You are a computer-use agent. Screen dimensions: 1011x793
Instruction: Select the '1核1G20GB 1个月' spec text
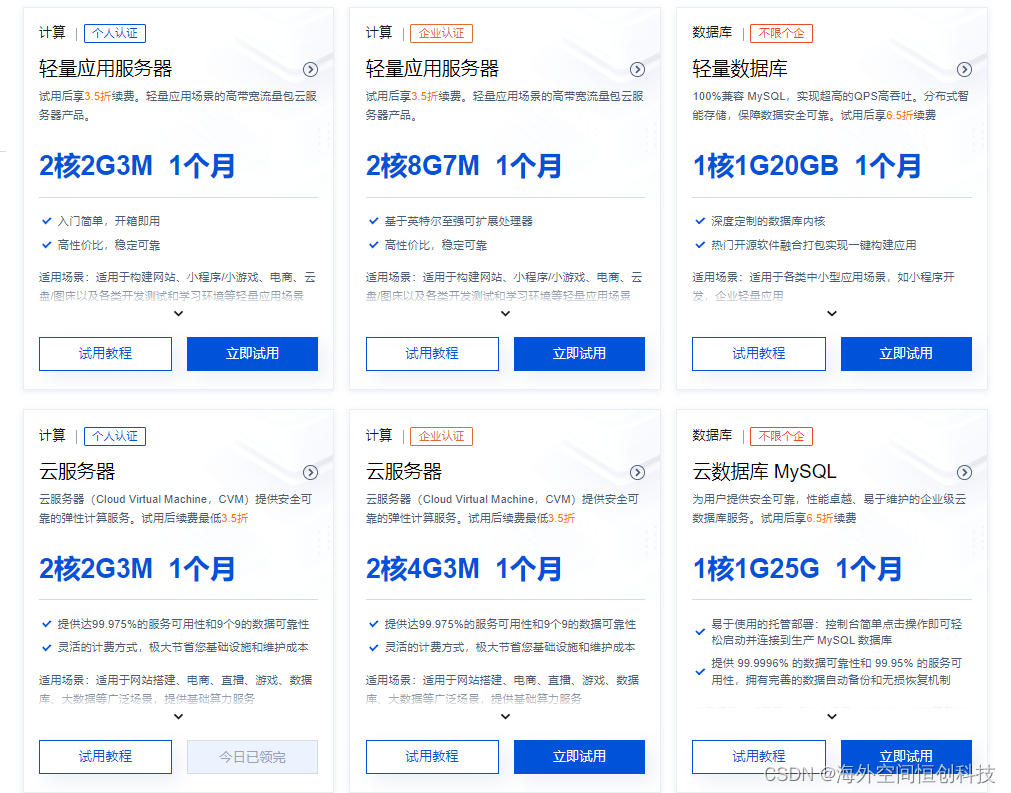click(807, 166)
